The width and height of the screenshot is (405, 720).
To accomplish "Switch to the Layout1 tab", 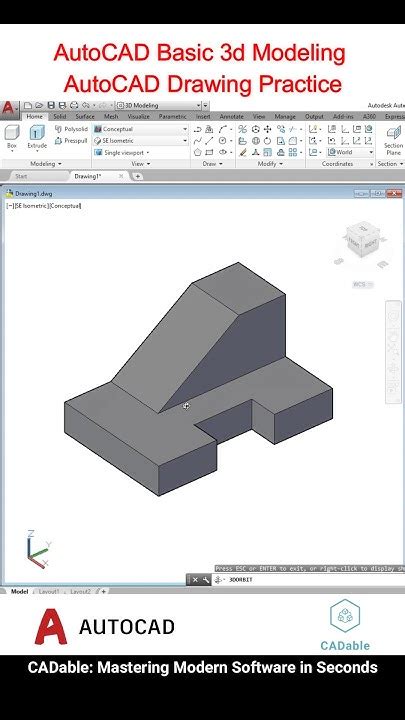I will click(49, 592).
